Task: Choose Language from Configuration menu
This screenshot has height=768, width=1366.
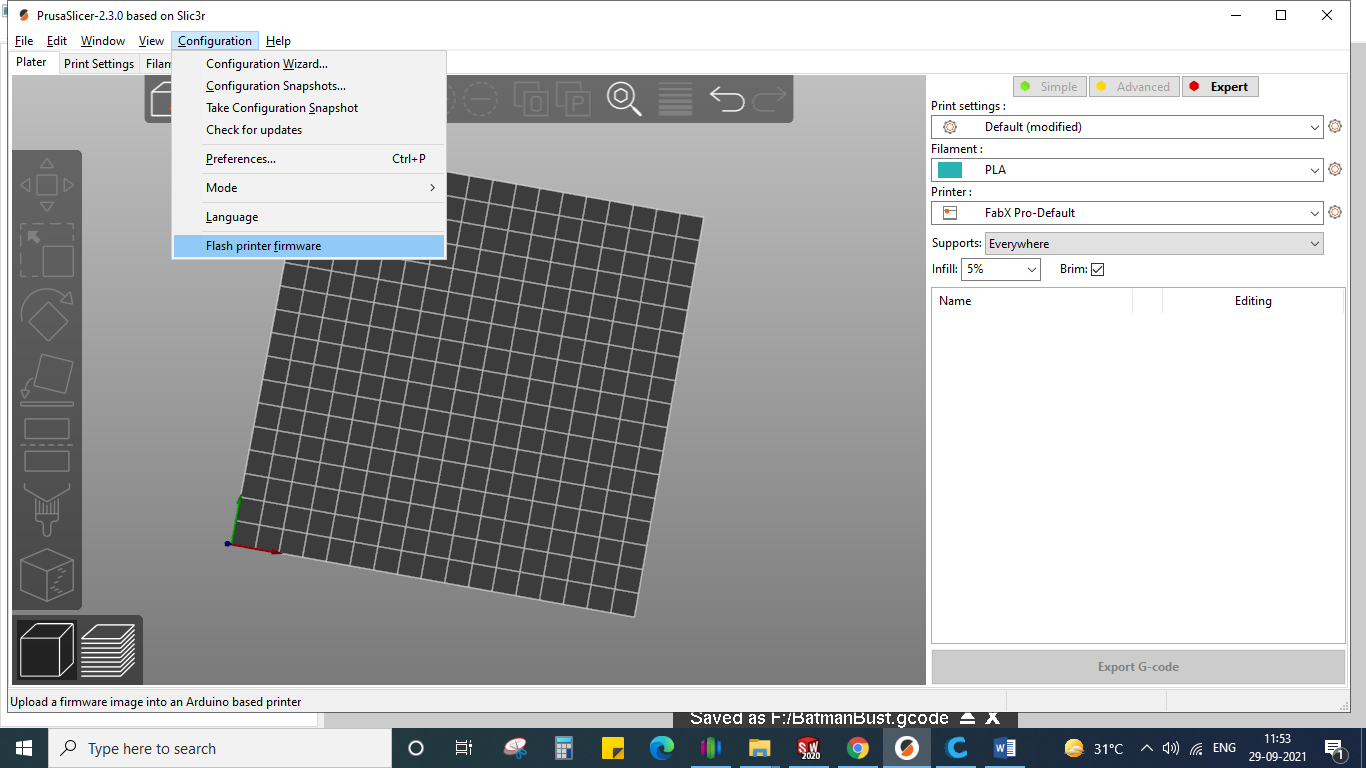Action: (x=309, y=217)
